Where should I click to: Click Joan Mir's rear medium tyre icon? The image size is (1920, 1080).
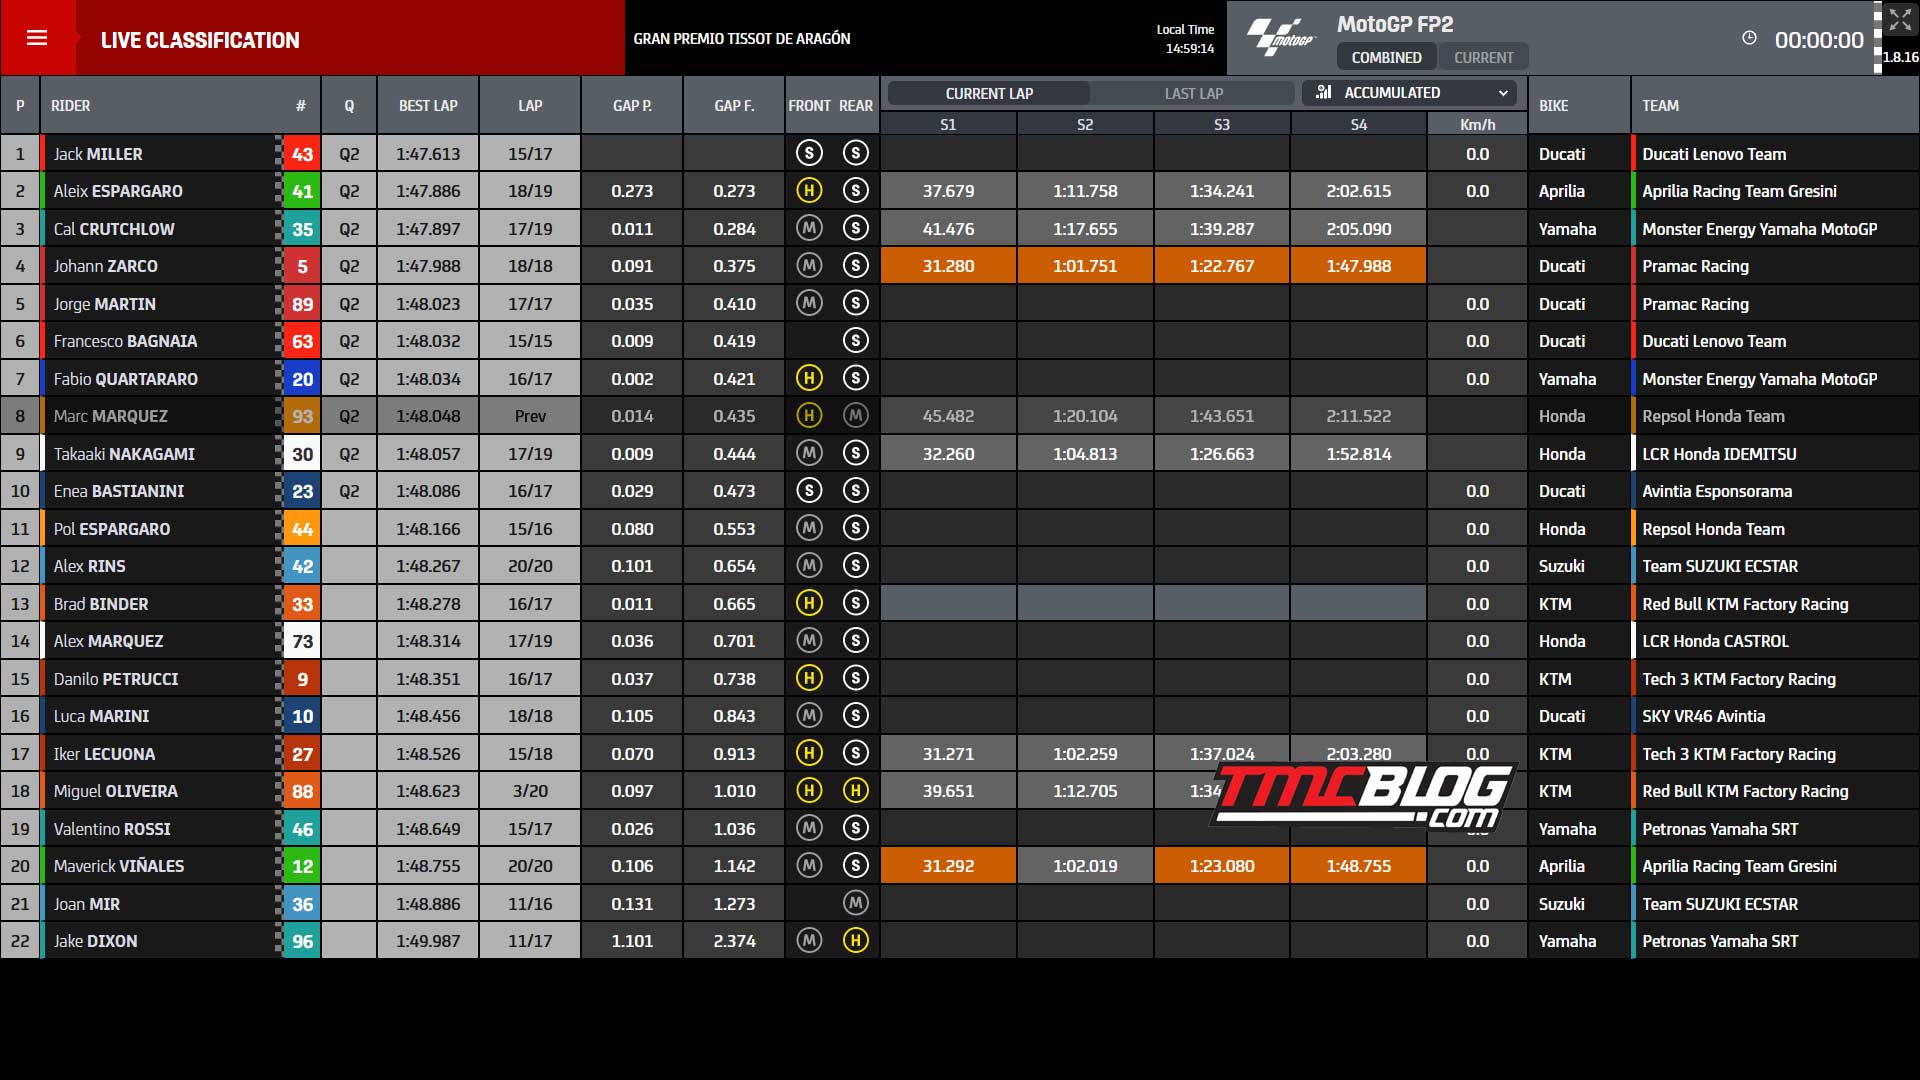tap(855, 903)
